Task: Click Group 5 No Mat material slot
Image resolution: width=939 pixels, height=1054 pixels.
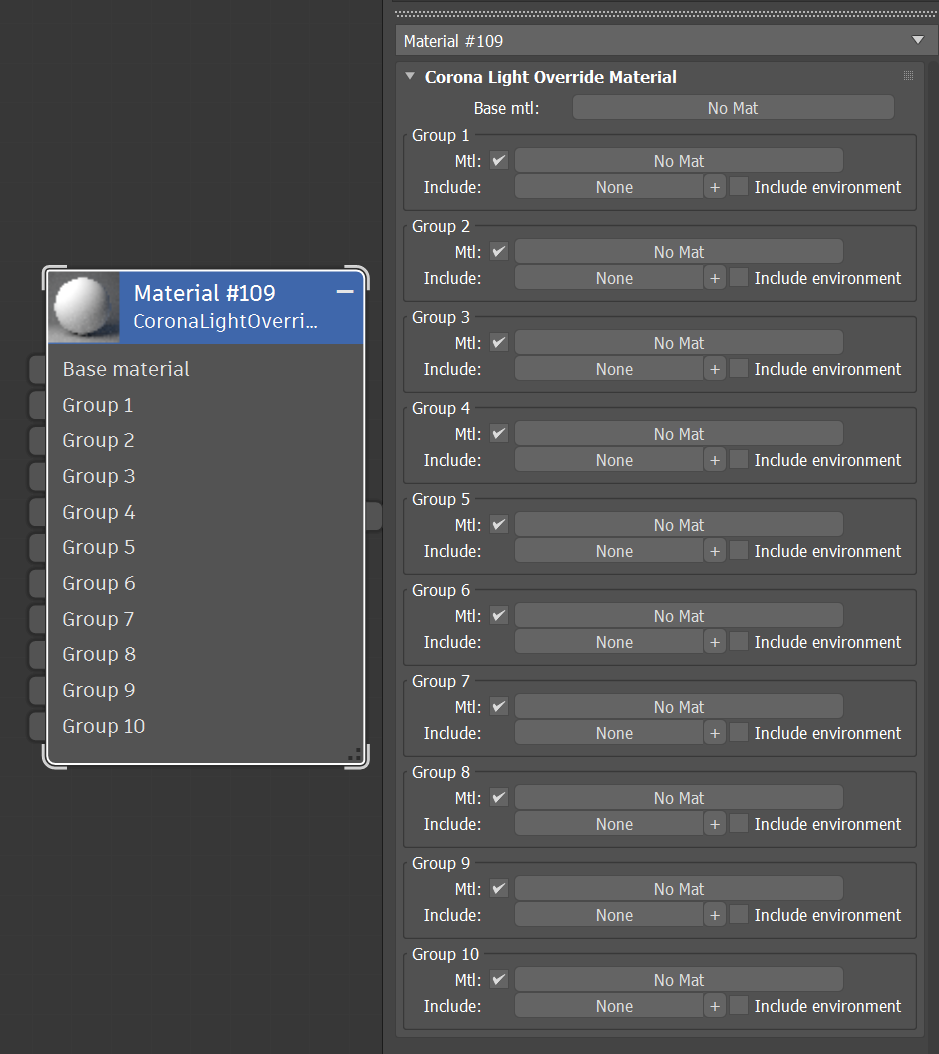Action: (678, 524)
